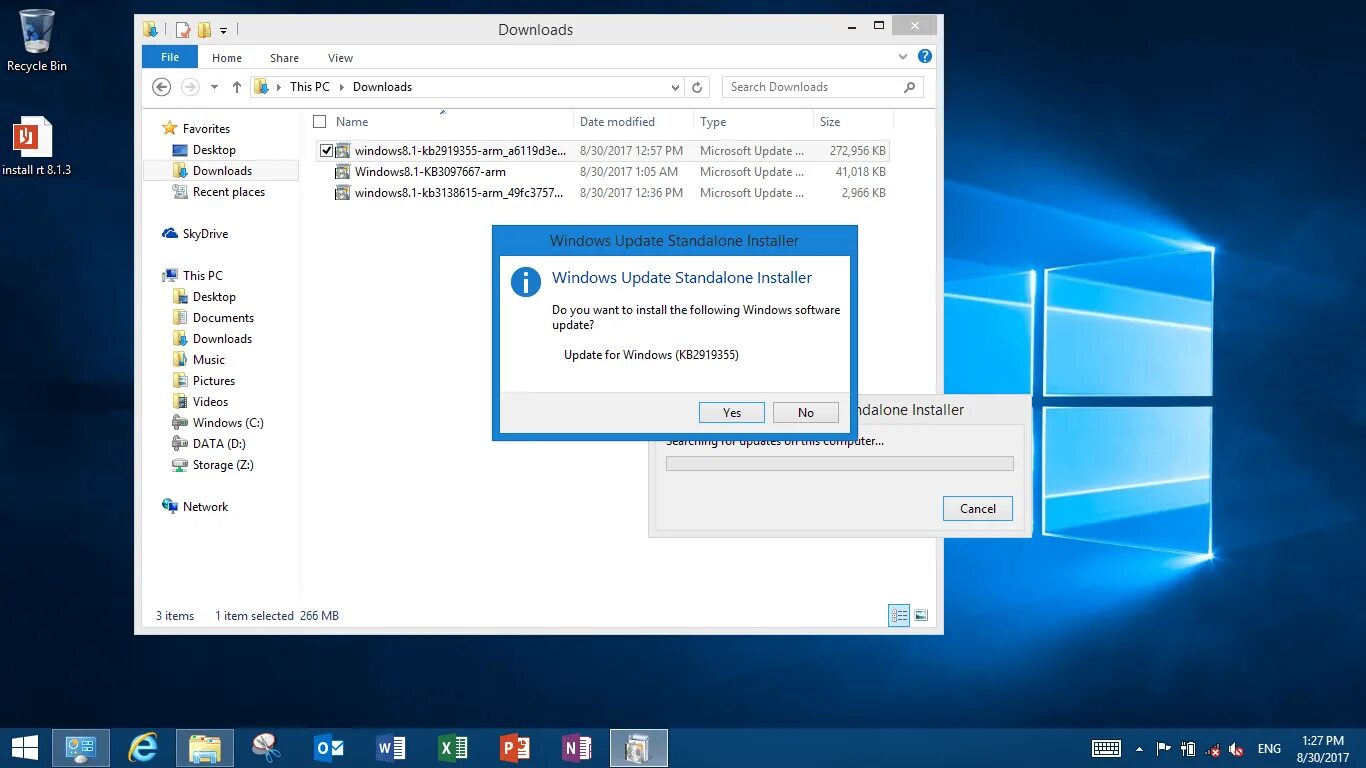Expand the This PC breadcrumb arrow
1366x768 pixels.
[341, 87]
